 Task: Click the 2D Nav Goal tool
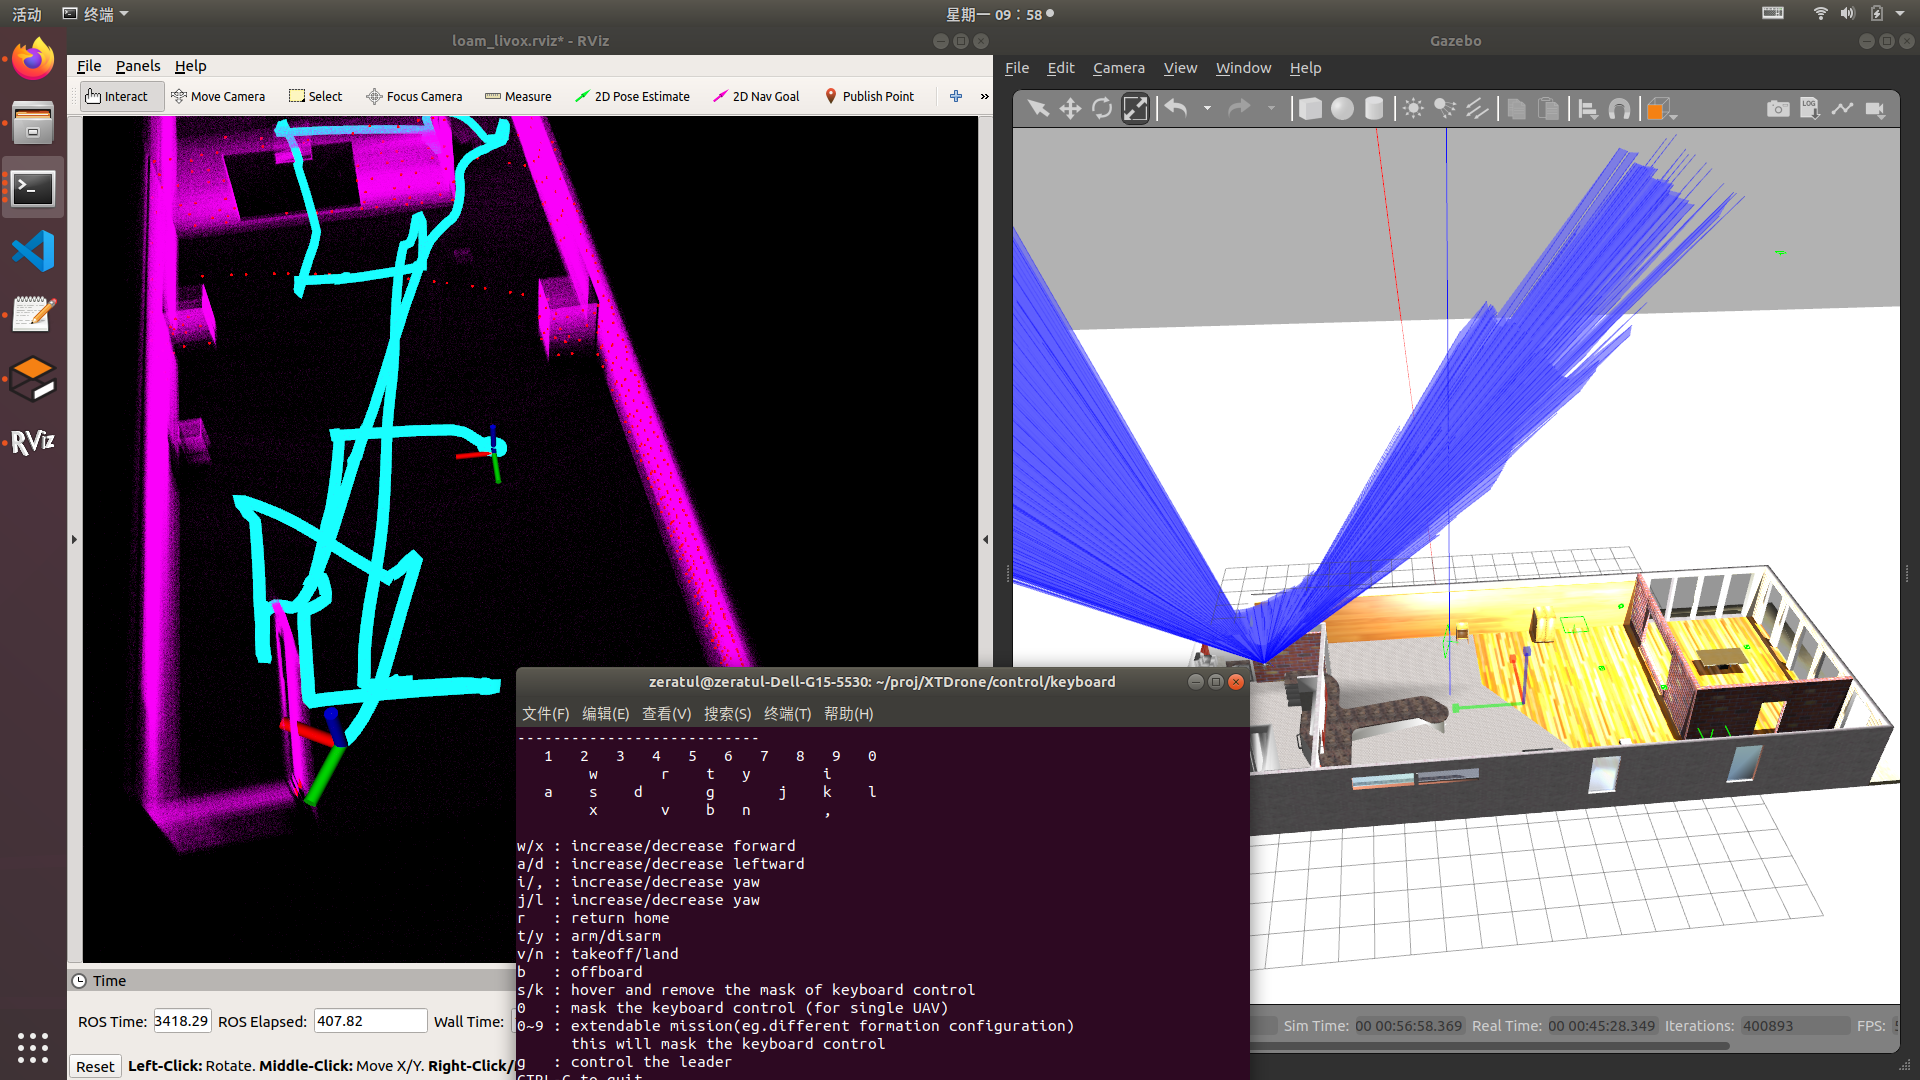[x=756, y=96]
